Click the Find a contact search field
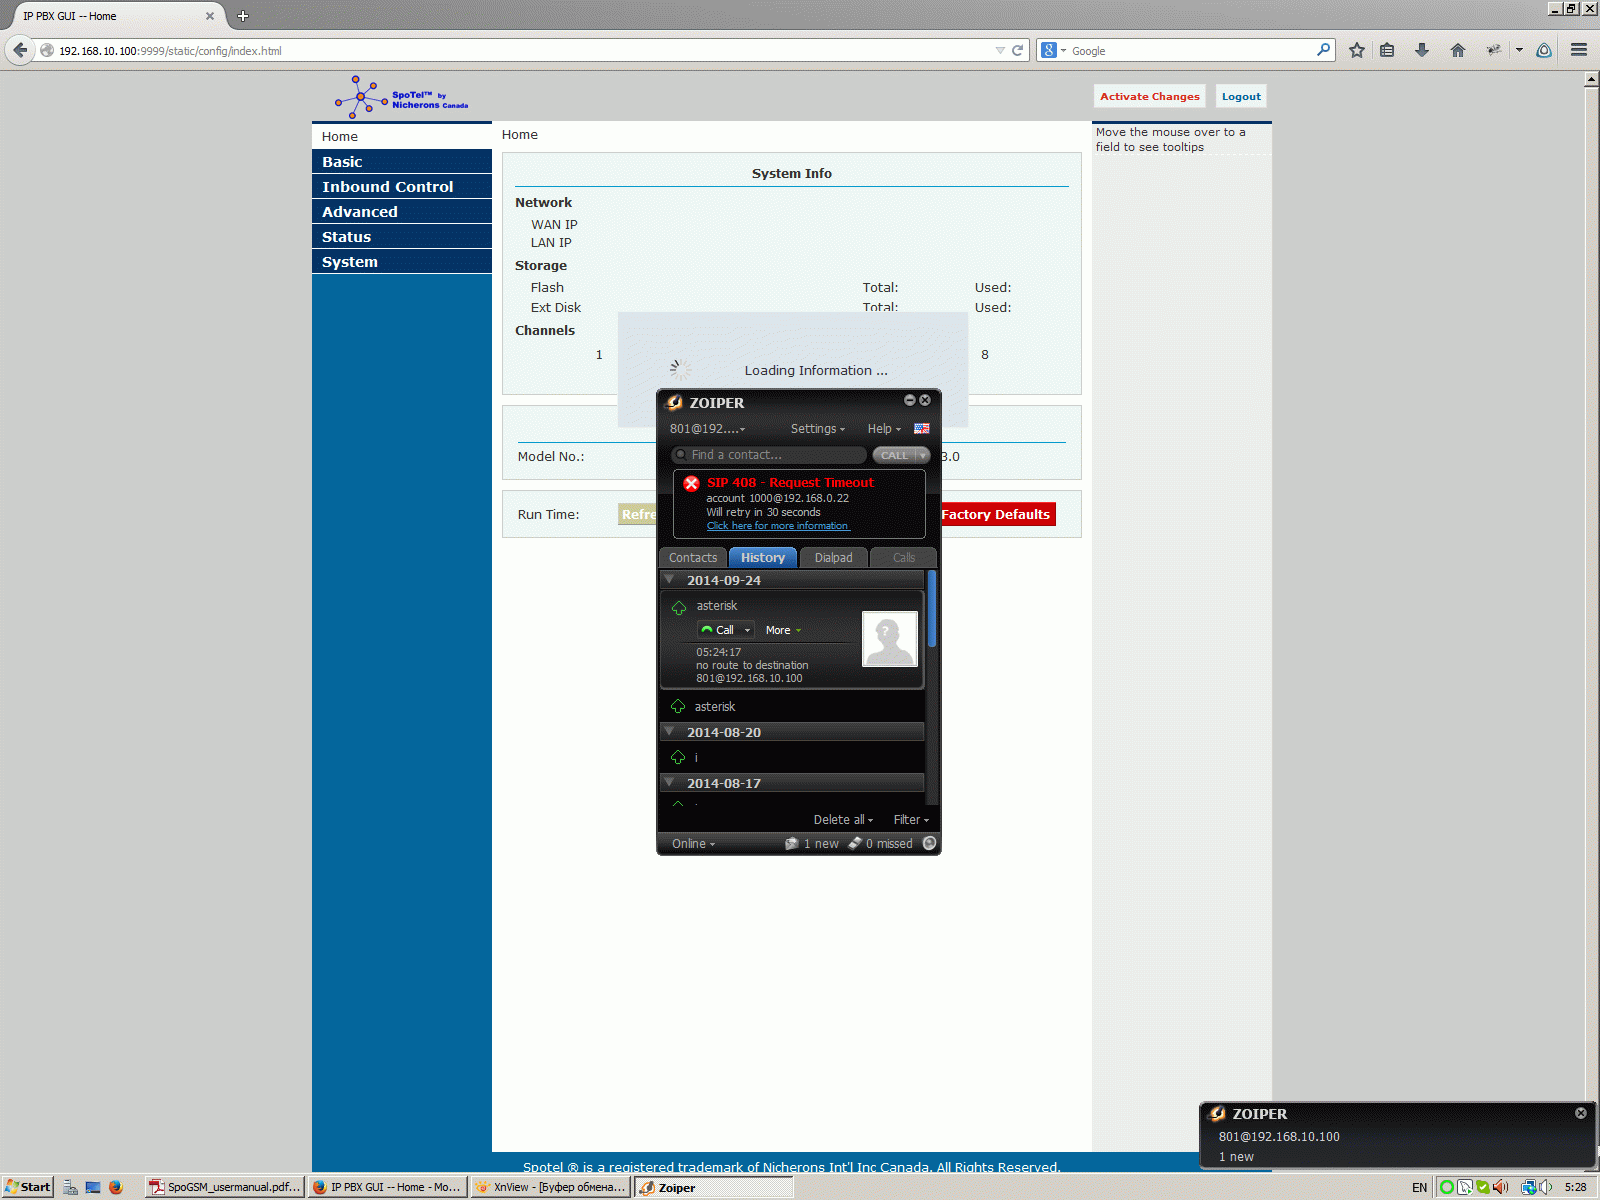Screen dimensions: 1600x1200 (x=769, y=456)
